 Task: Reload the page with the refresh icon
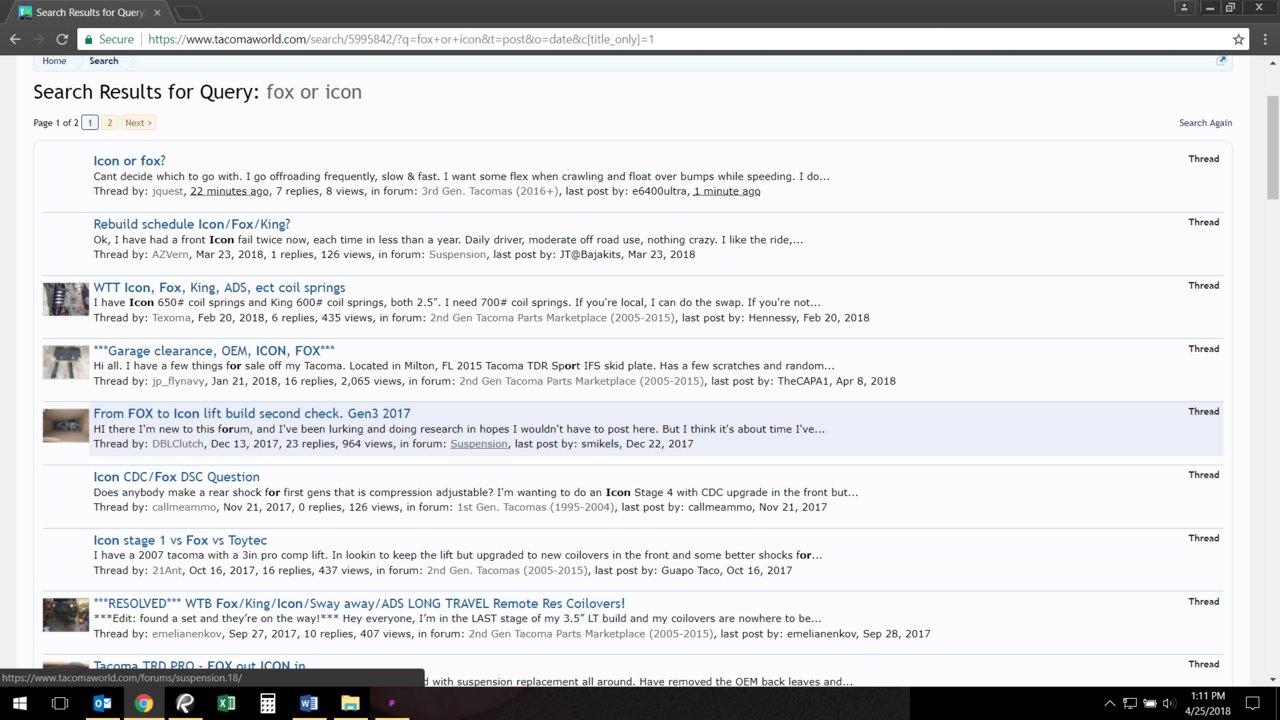[62, 40]
